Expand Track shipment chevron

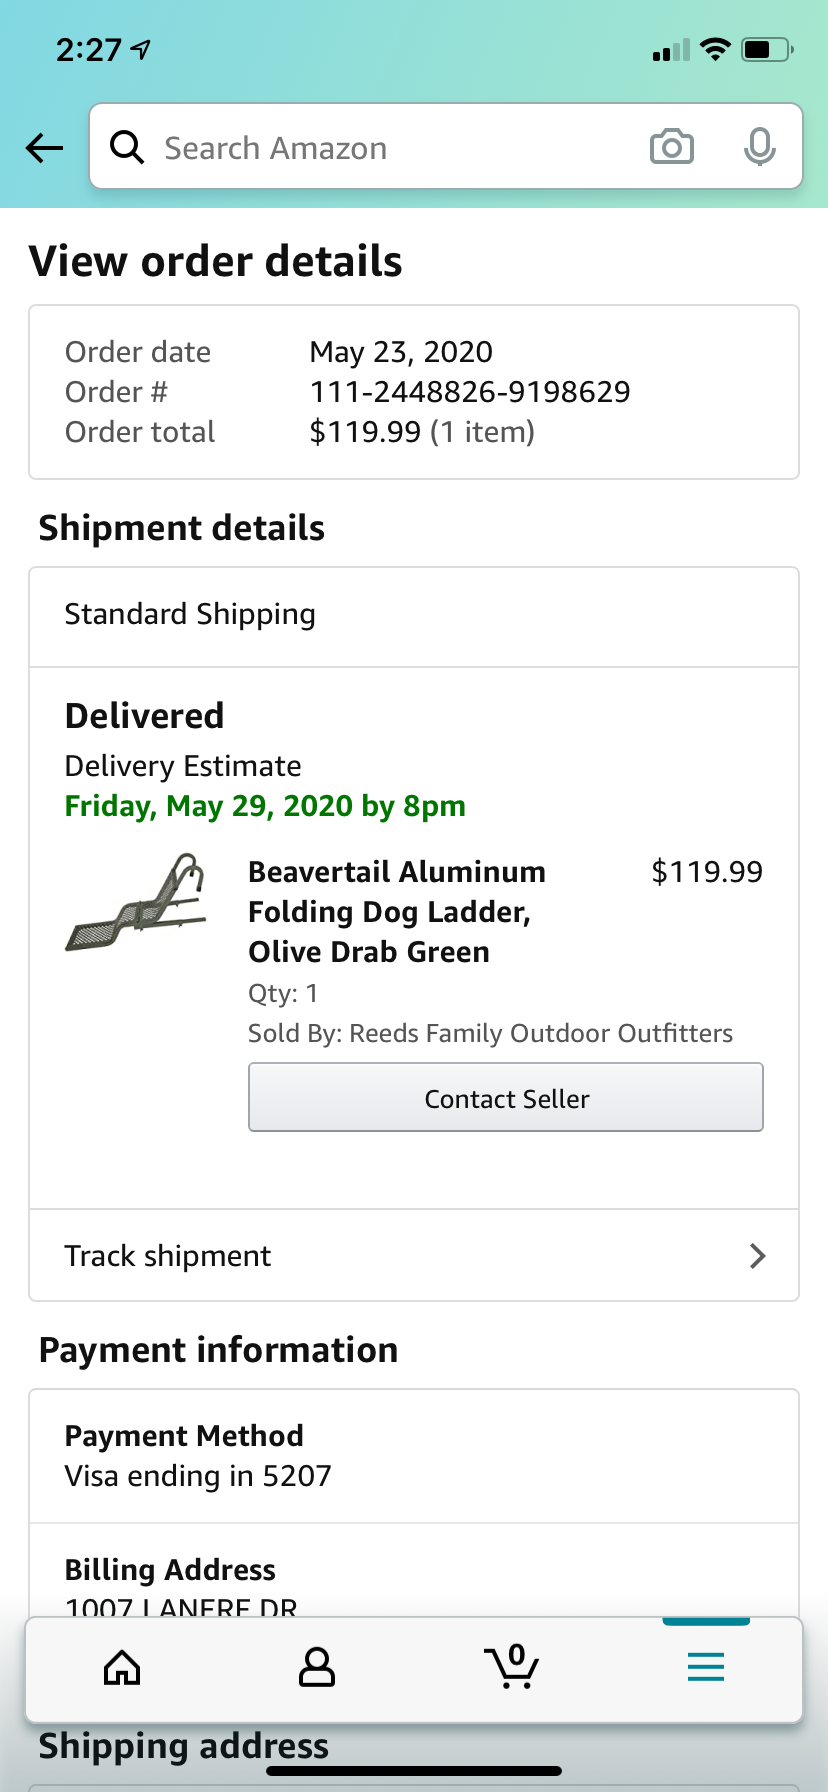point(758,1256)
